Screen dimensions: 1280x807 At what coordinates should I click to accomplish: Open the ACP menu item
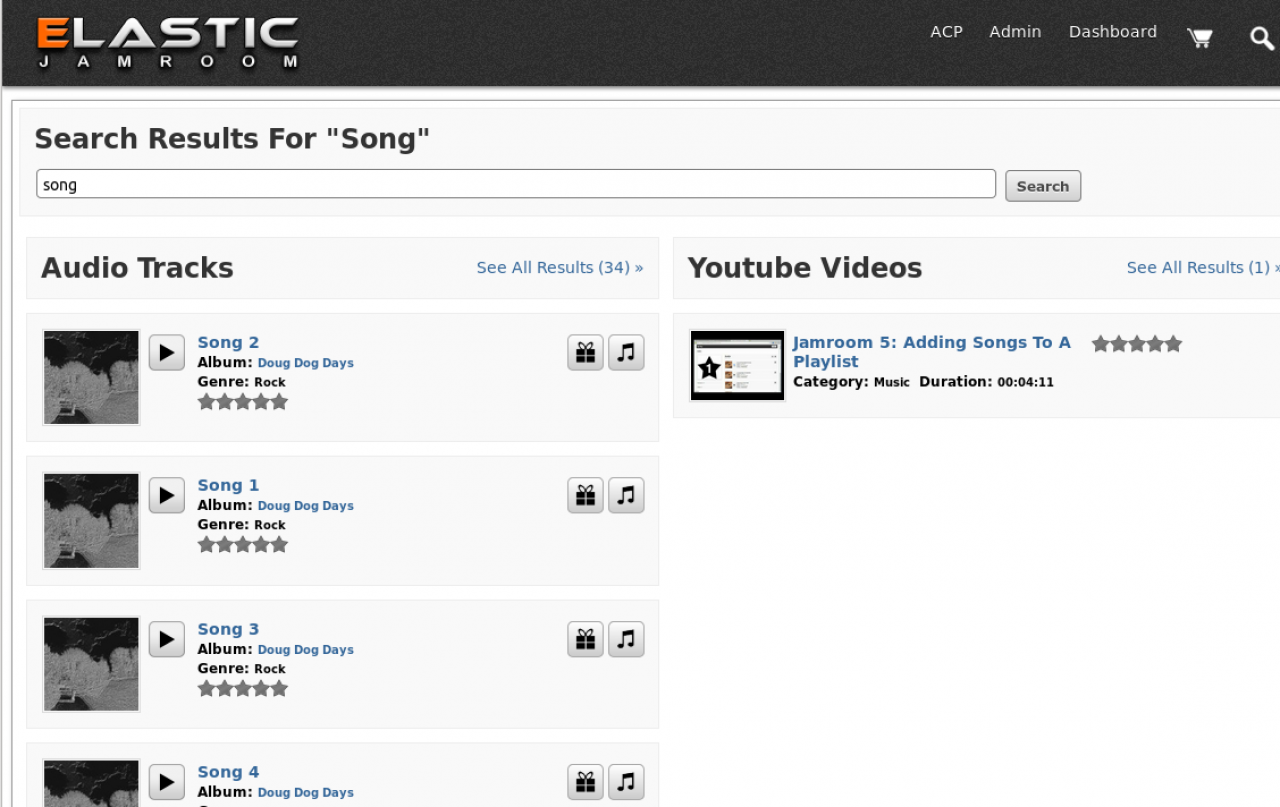[x=946, y=32]
